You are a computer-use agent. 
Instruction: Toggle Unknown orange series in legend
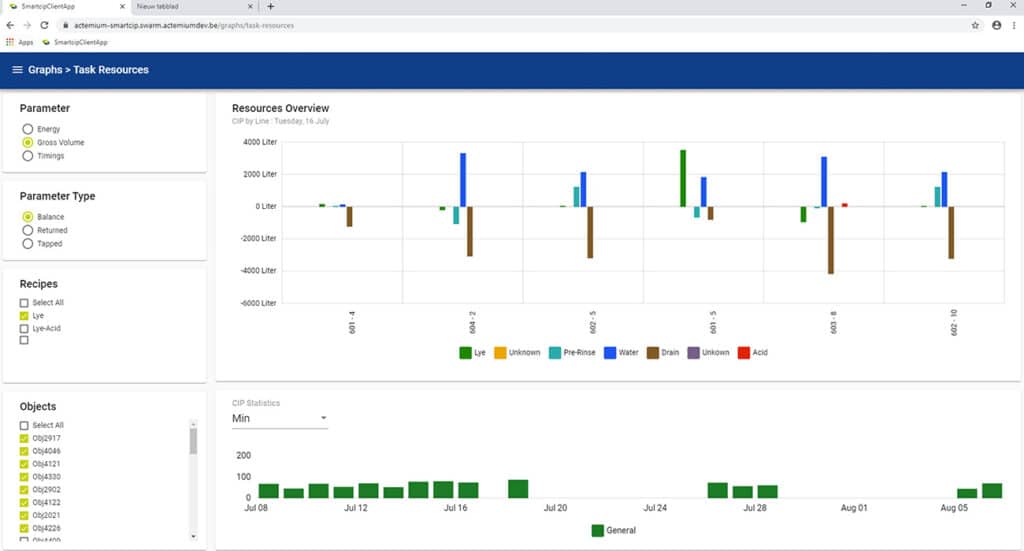tap(517, 353)
